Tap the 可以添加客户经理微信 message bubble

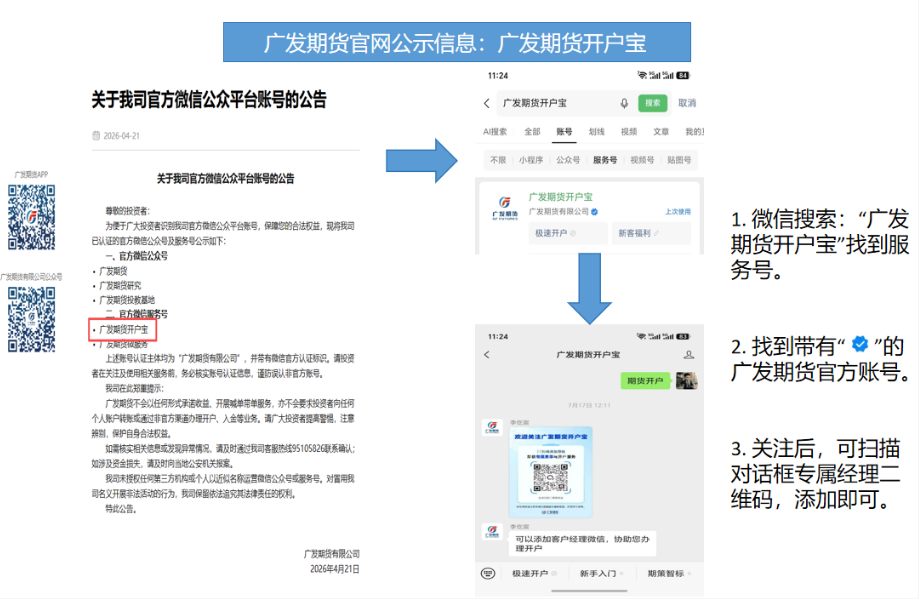[x=583, y=543]
